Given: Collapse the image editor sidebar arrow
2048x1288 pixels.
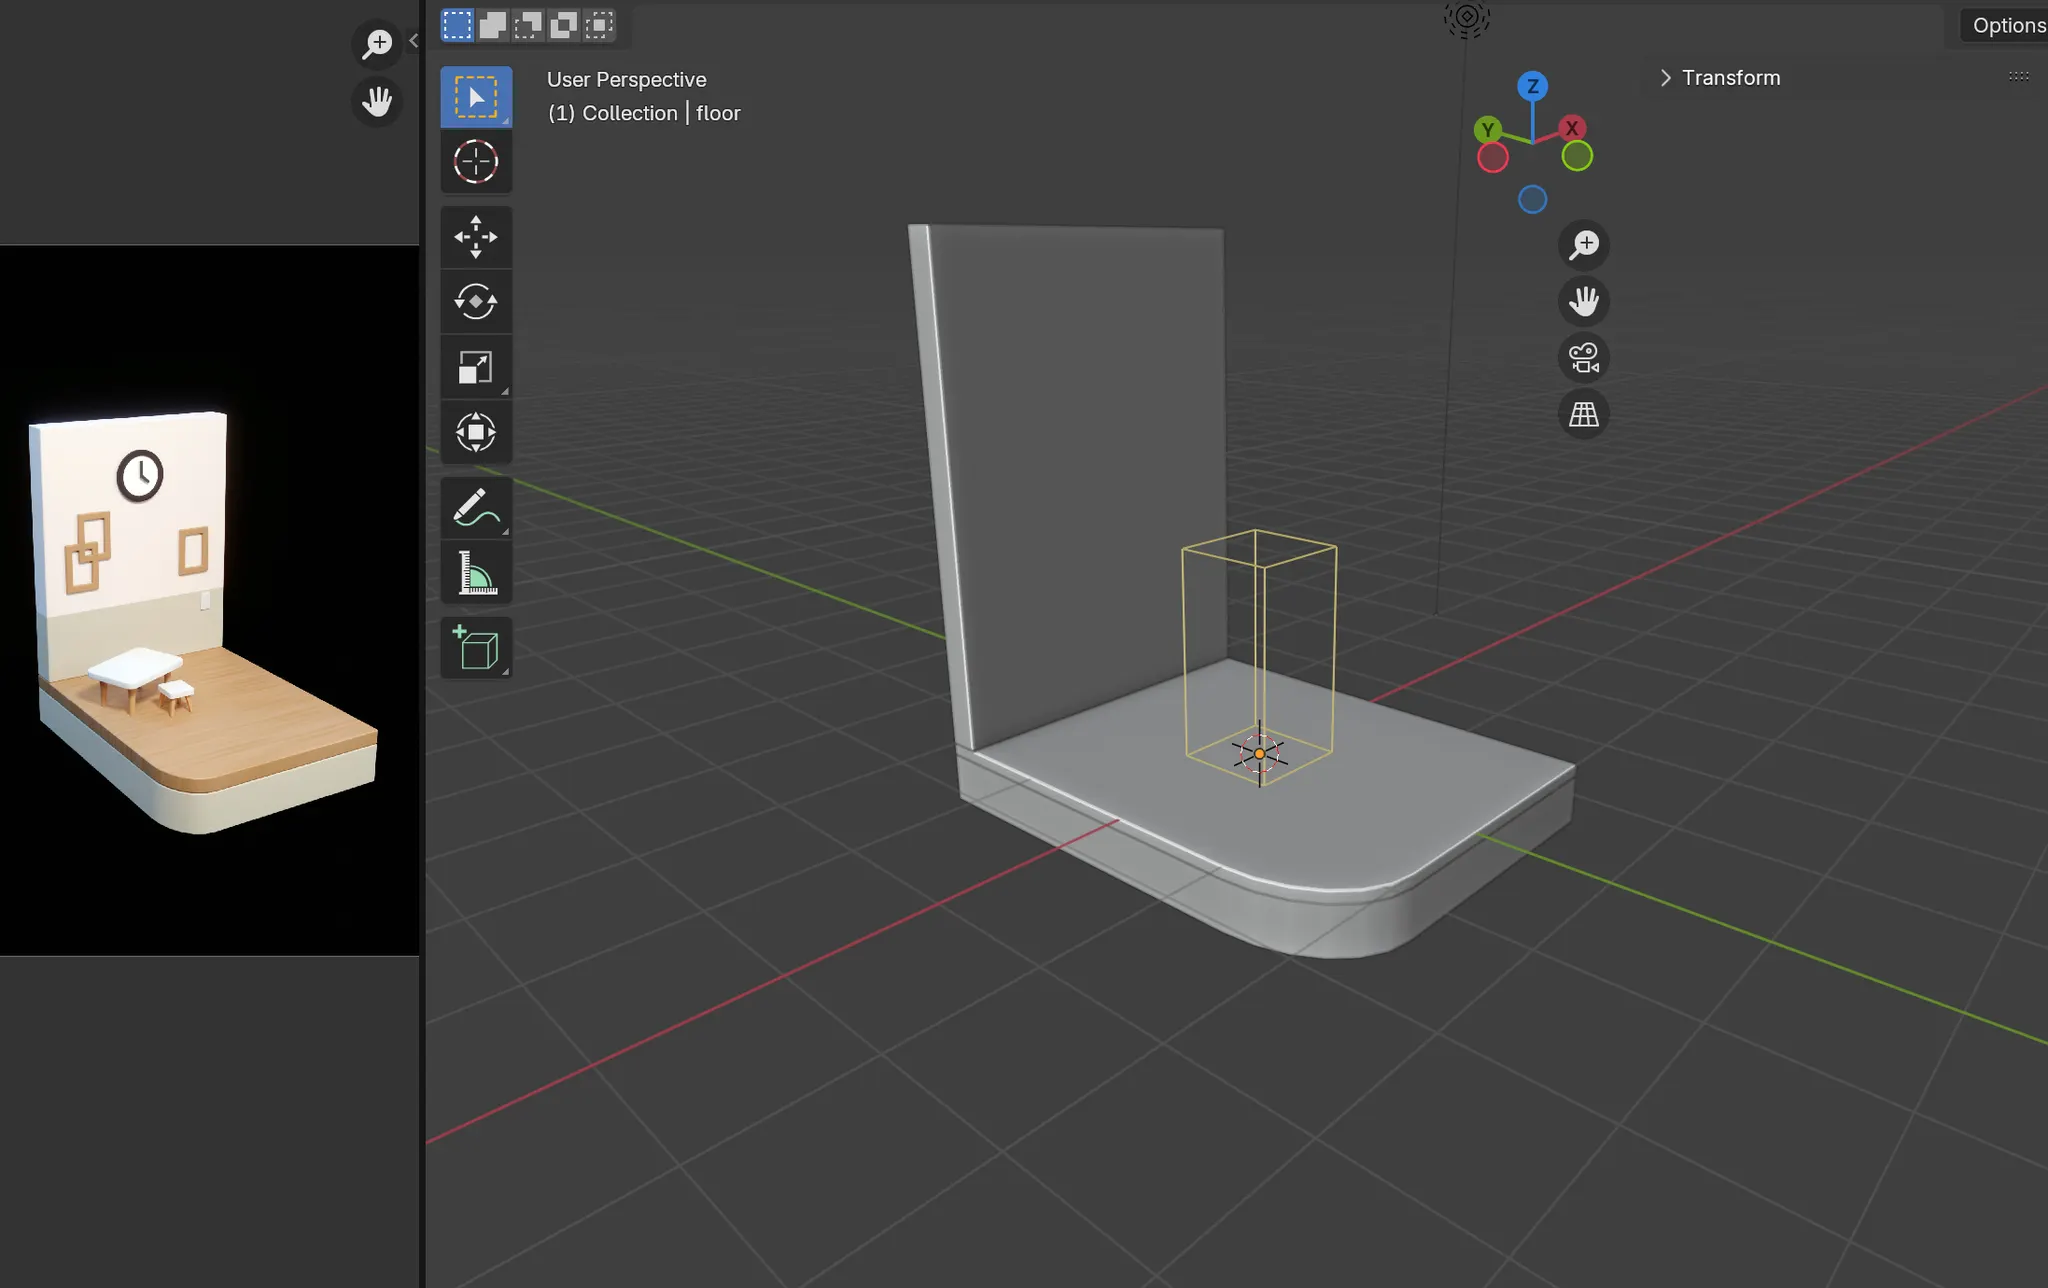Looking at the screenshot, I should (413, 41).
